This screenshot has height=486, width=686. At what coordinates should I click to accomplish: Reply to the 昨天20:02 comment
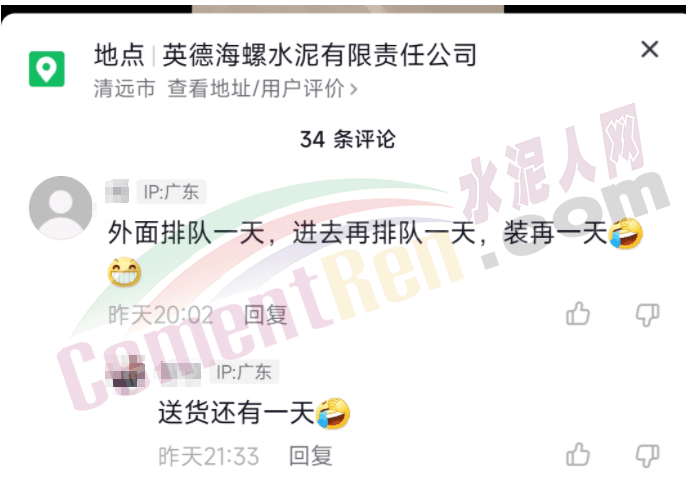pyautogui.click(x=266, y=315)
